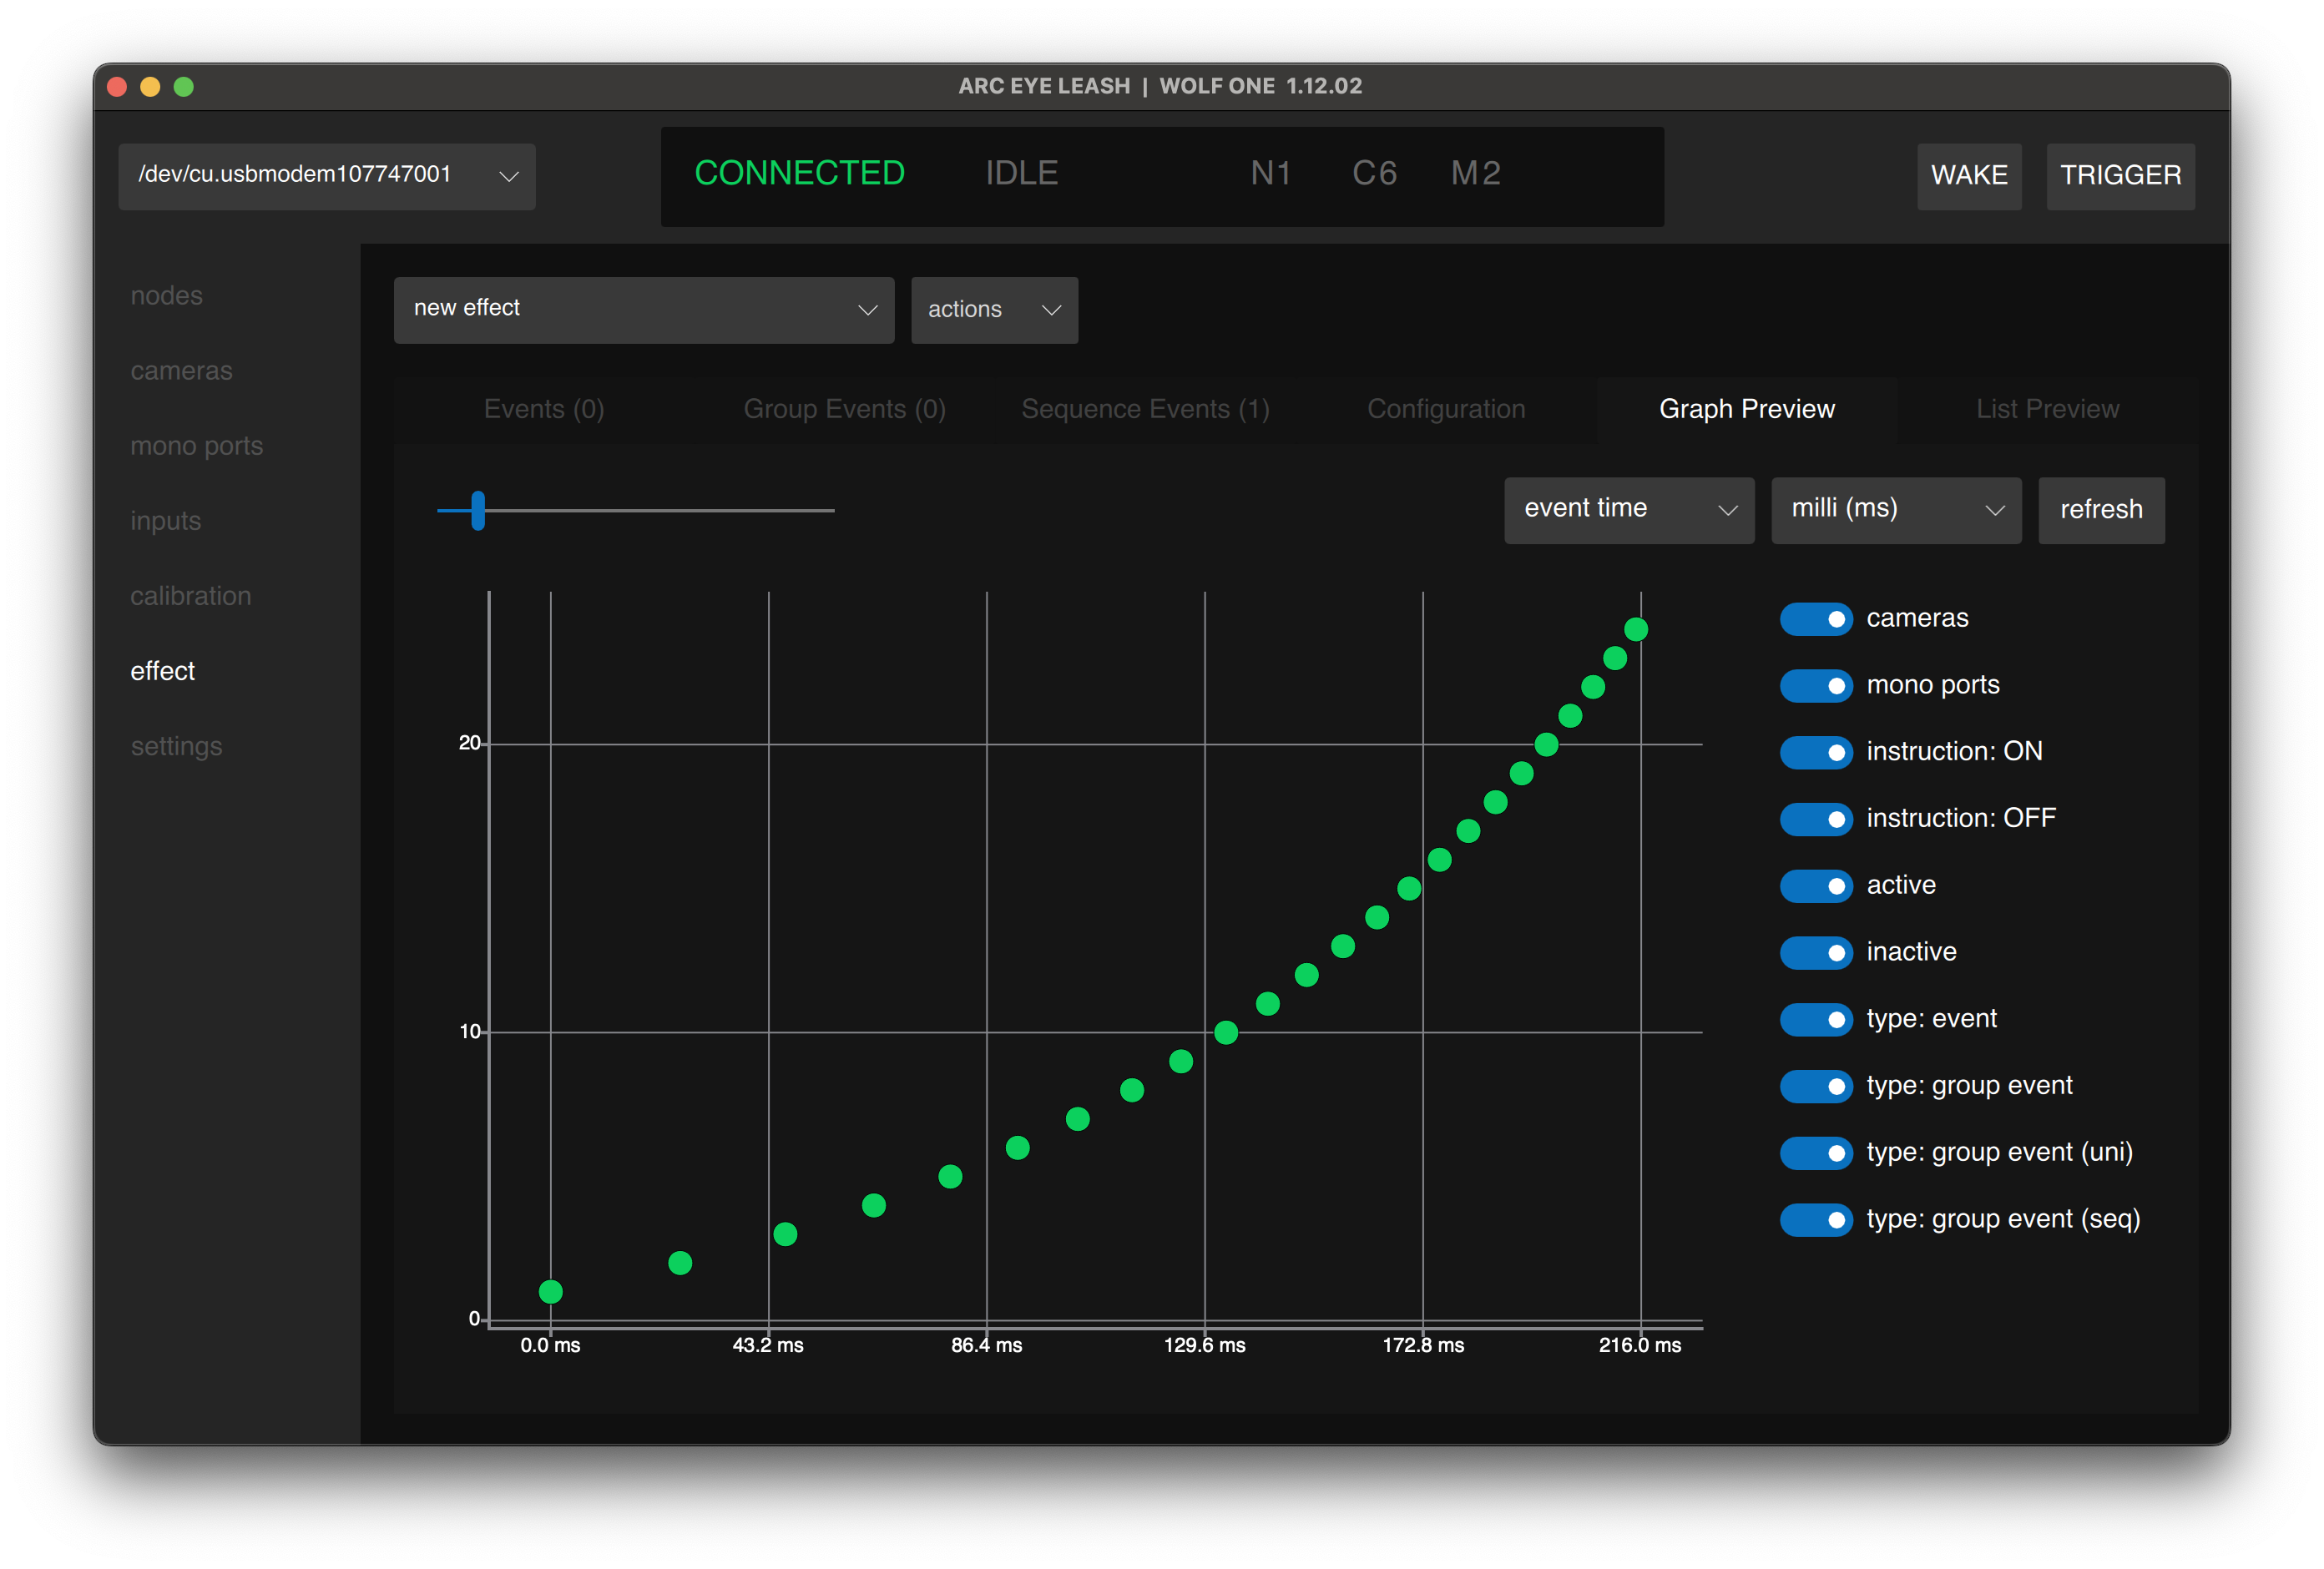Toggle the type: group event (seq) switch

[x=1816, y=1220]
